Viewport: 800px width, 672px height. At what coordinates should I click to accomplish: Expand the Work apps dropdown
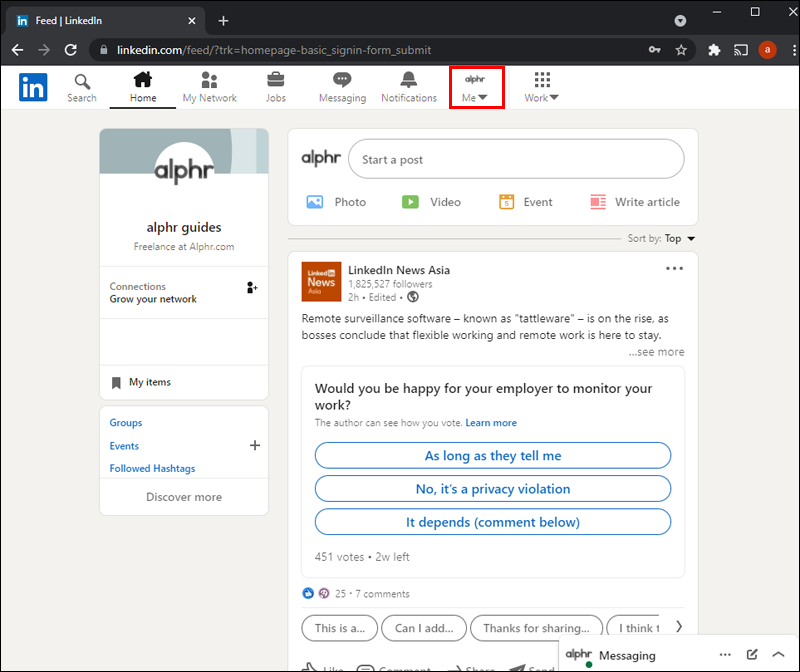click(541, 88)
